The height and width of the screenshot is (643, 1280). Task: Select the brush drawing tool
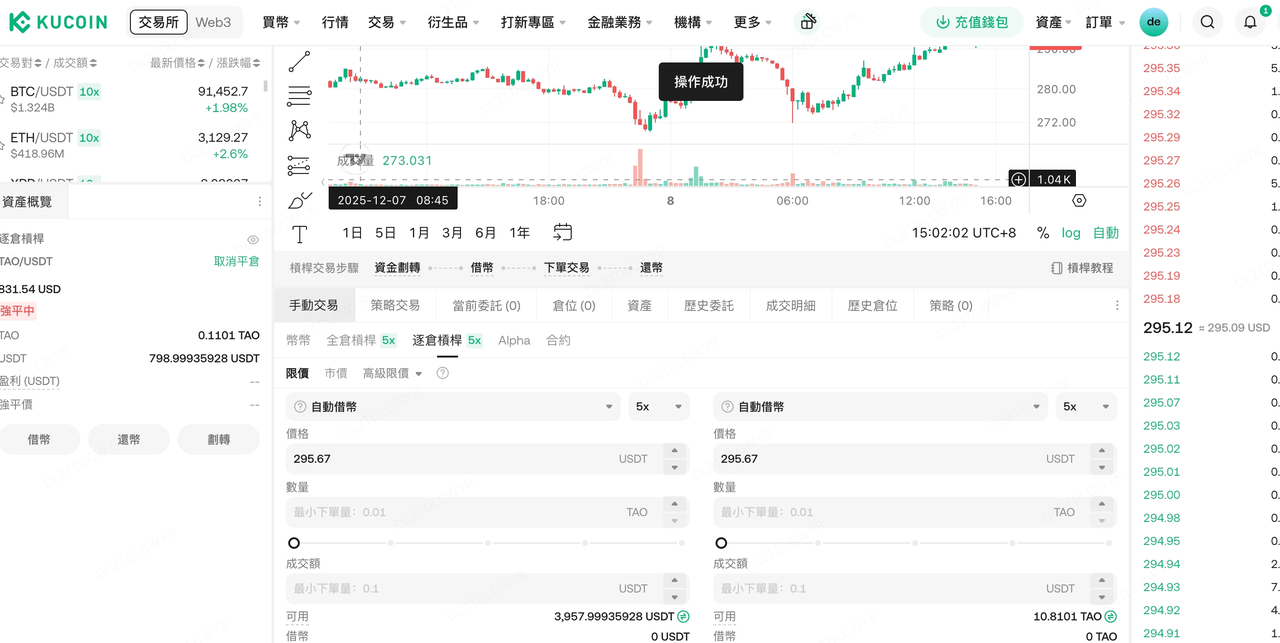pos(299,200)
